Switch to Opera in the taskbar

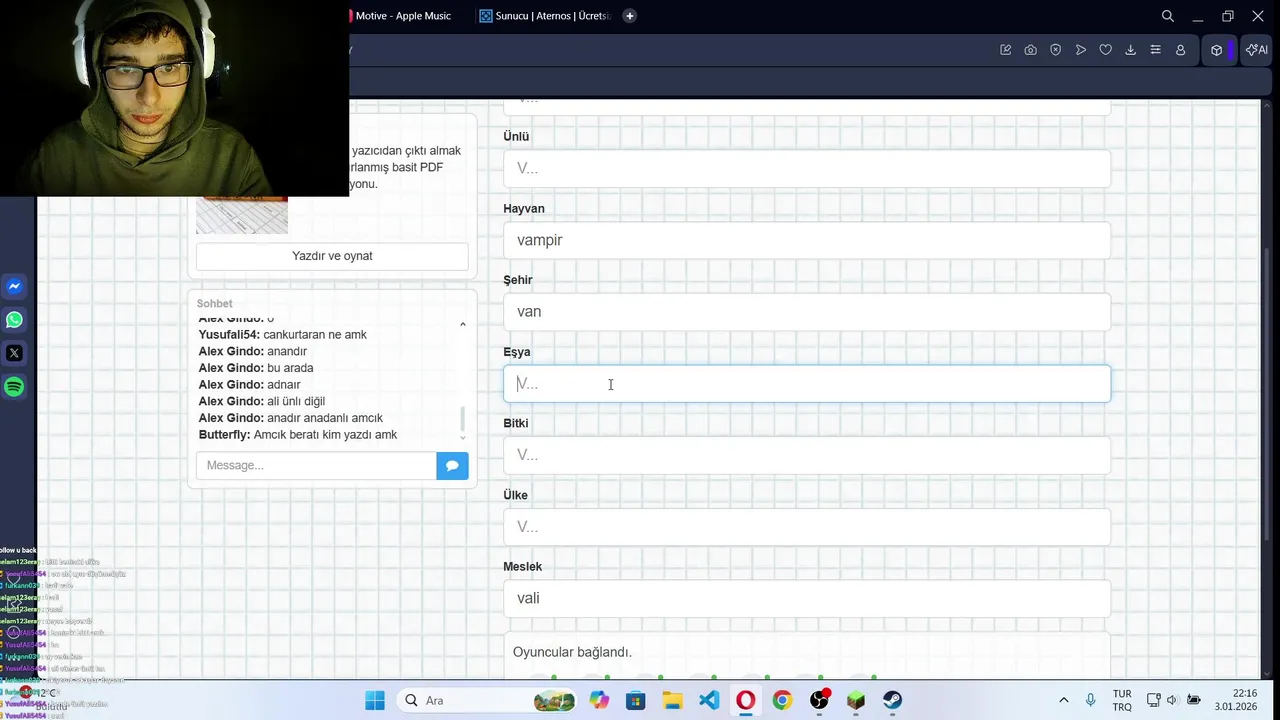pos(746,701)
